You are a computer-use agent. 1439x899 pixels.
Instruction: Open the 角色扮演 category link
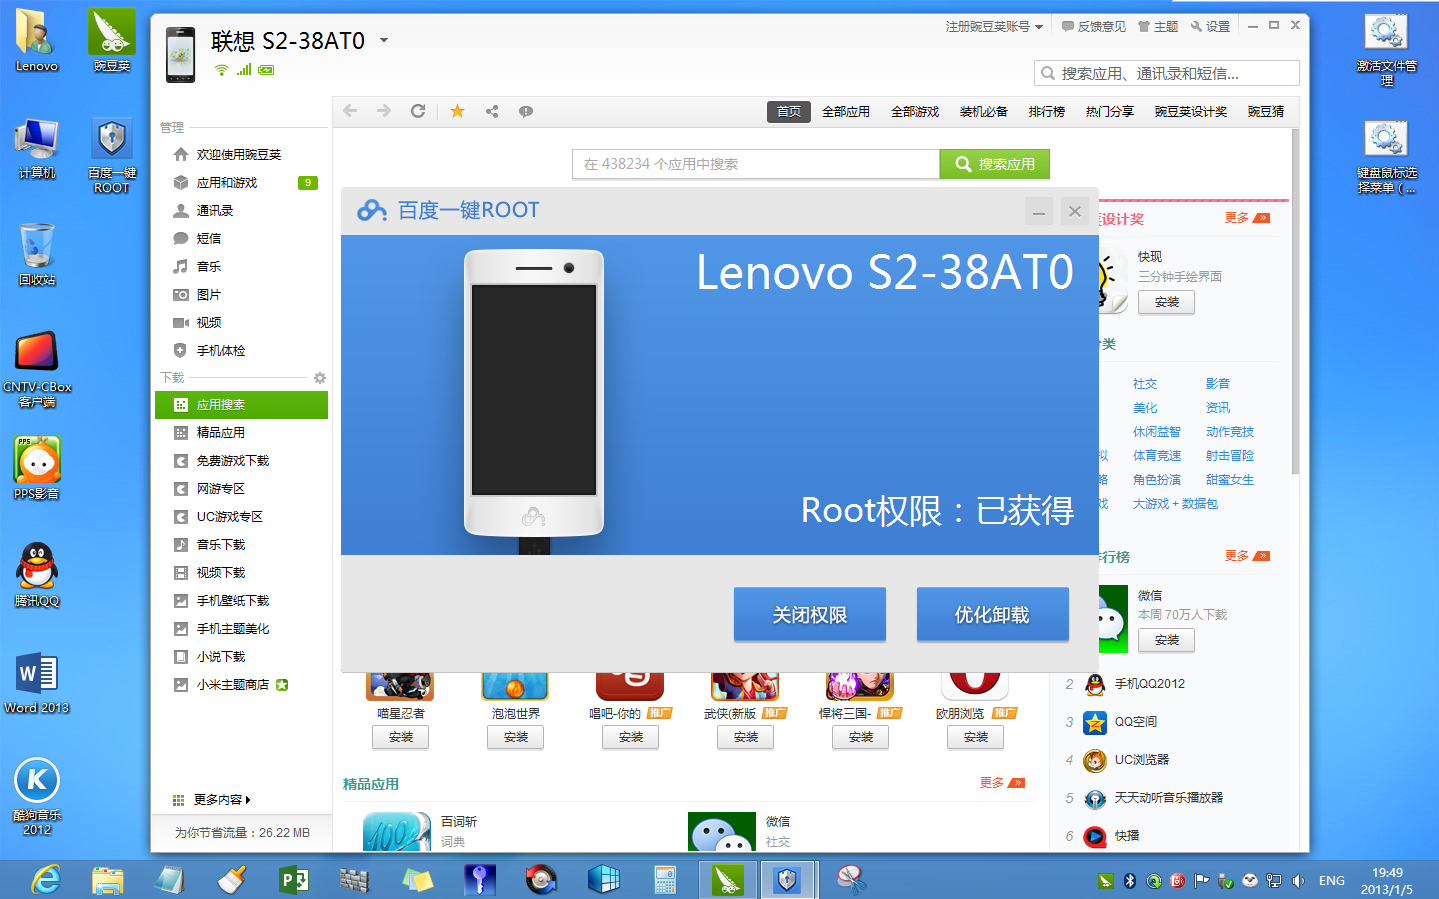pos(1157,480)
